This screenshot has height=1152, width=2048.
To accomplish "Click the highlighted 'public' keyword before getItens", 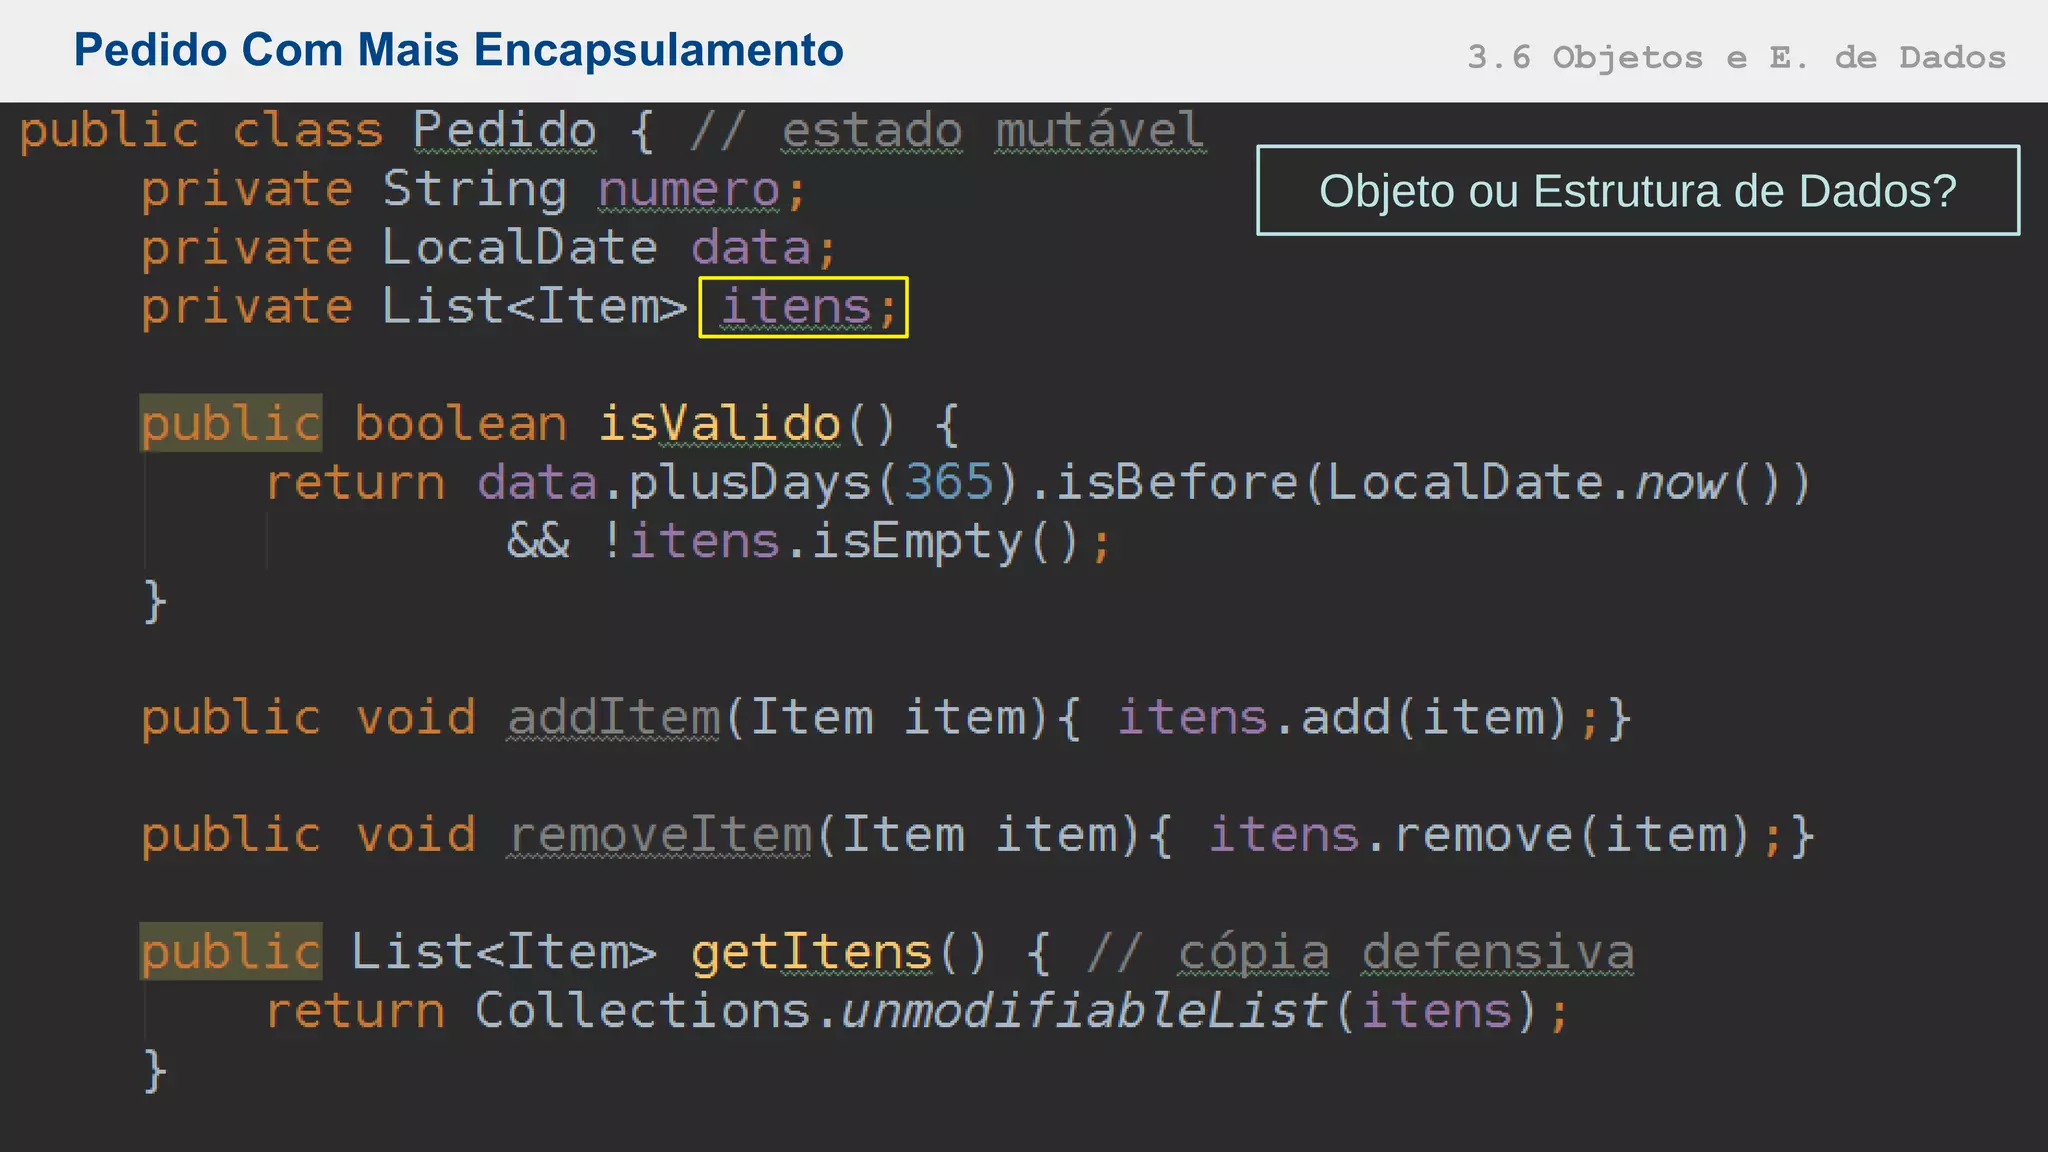I will coord(231,951).
